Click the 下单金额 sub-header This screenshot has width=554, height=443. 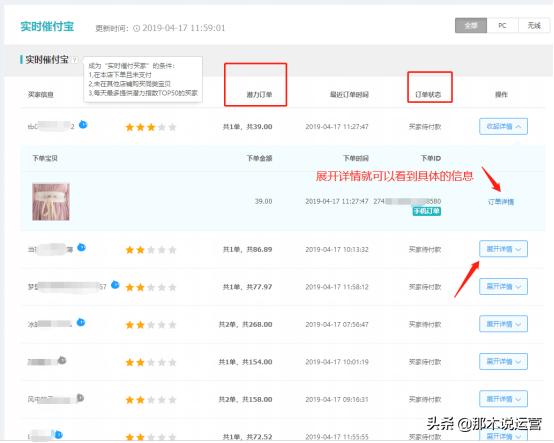(x=259, y=158)
